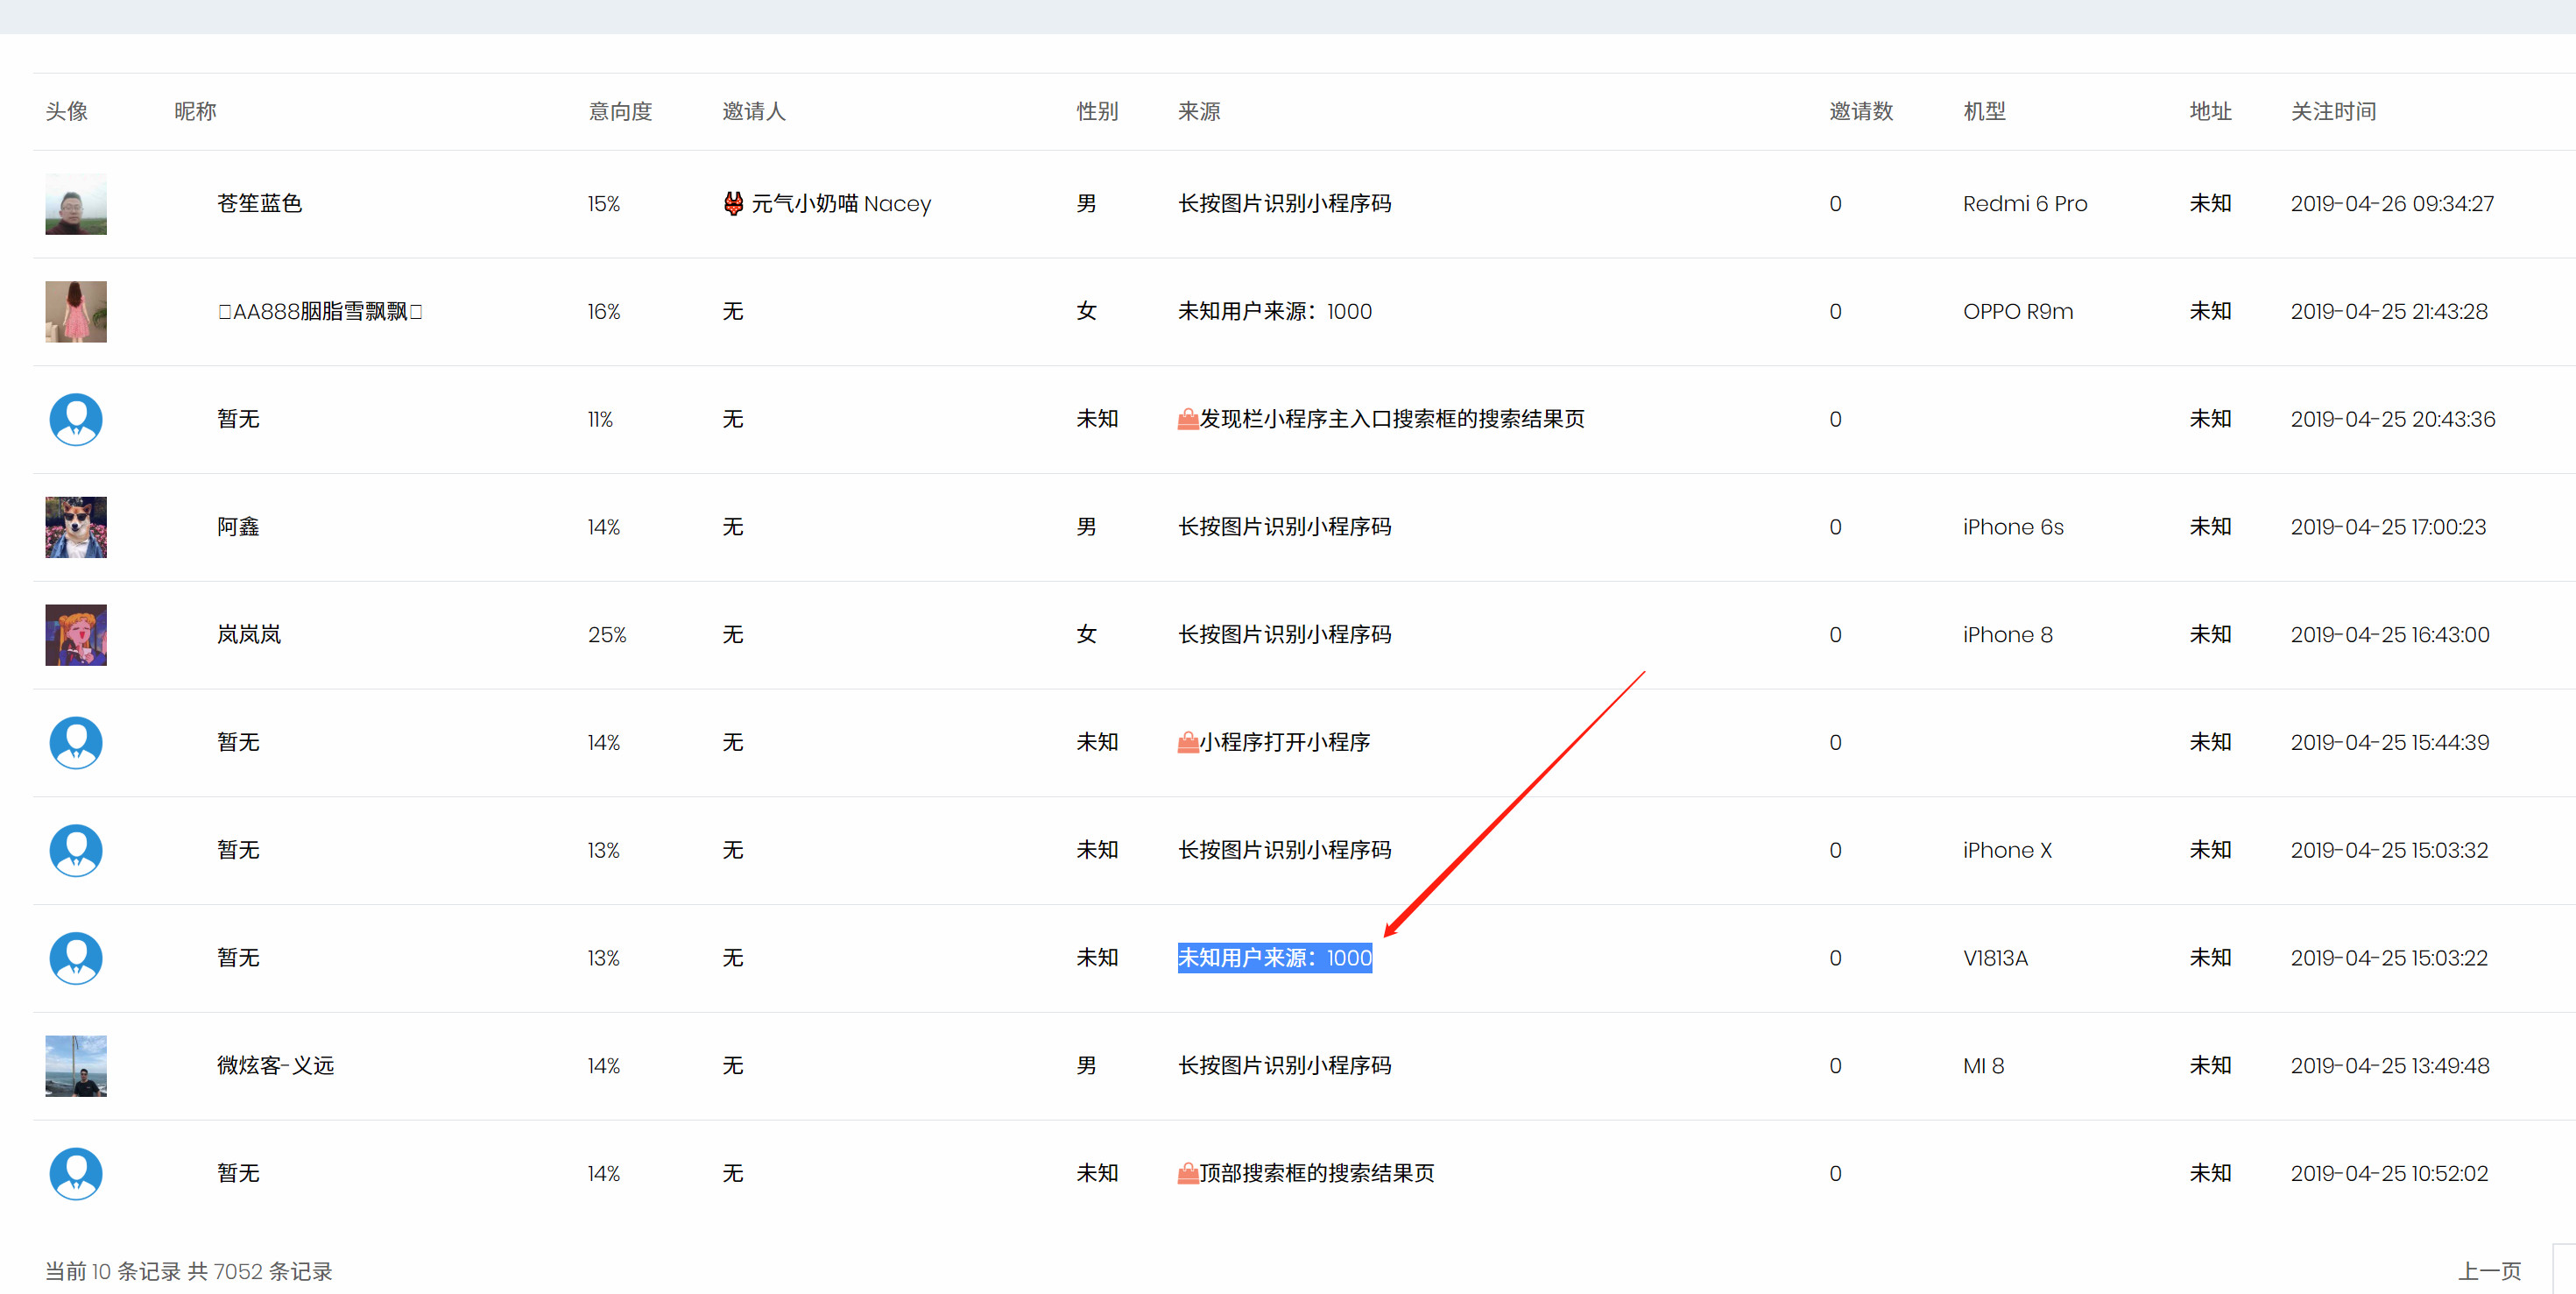The width and height of the screenshot is (2576, 1294).
Task: Click source 长按图片识别小程序码 in 阿鑫 row
Action: [1285, 527]
